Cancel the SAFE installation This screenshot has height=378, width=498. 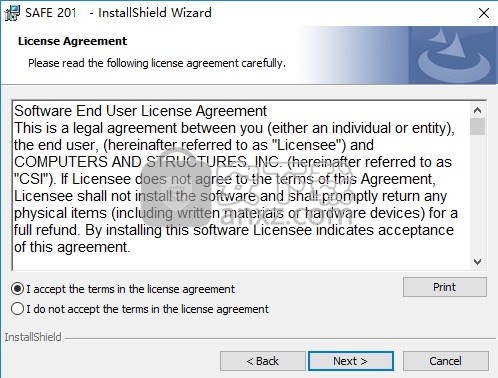click(446, 361)
